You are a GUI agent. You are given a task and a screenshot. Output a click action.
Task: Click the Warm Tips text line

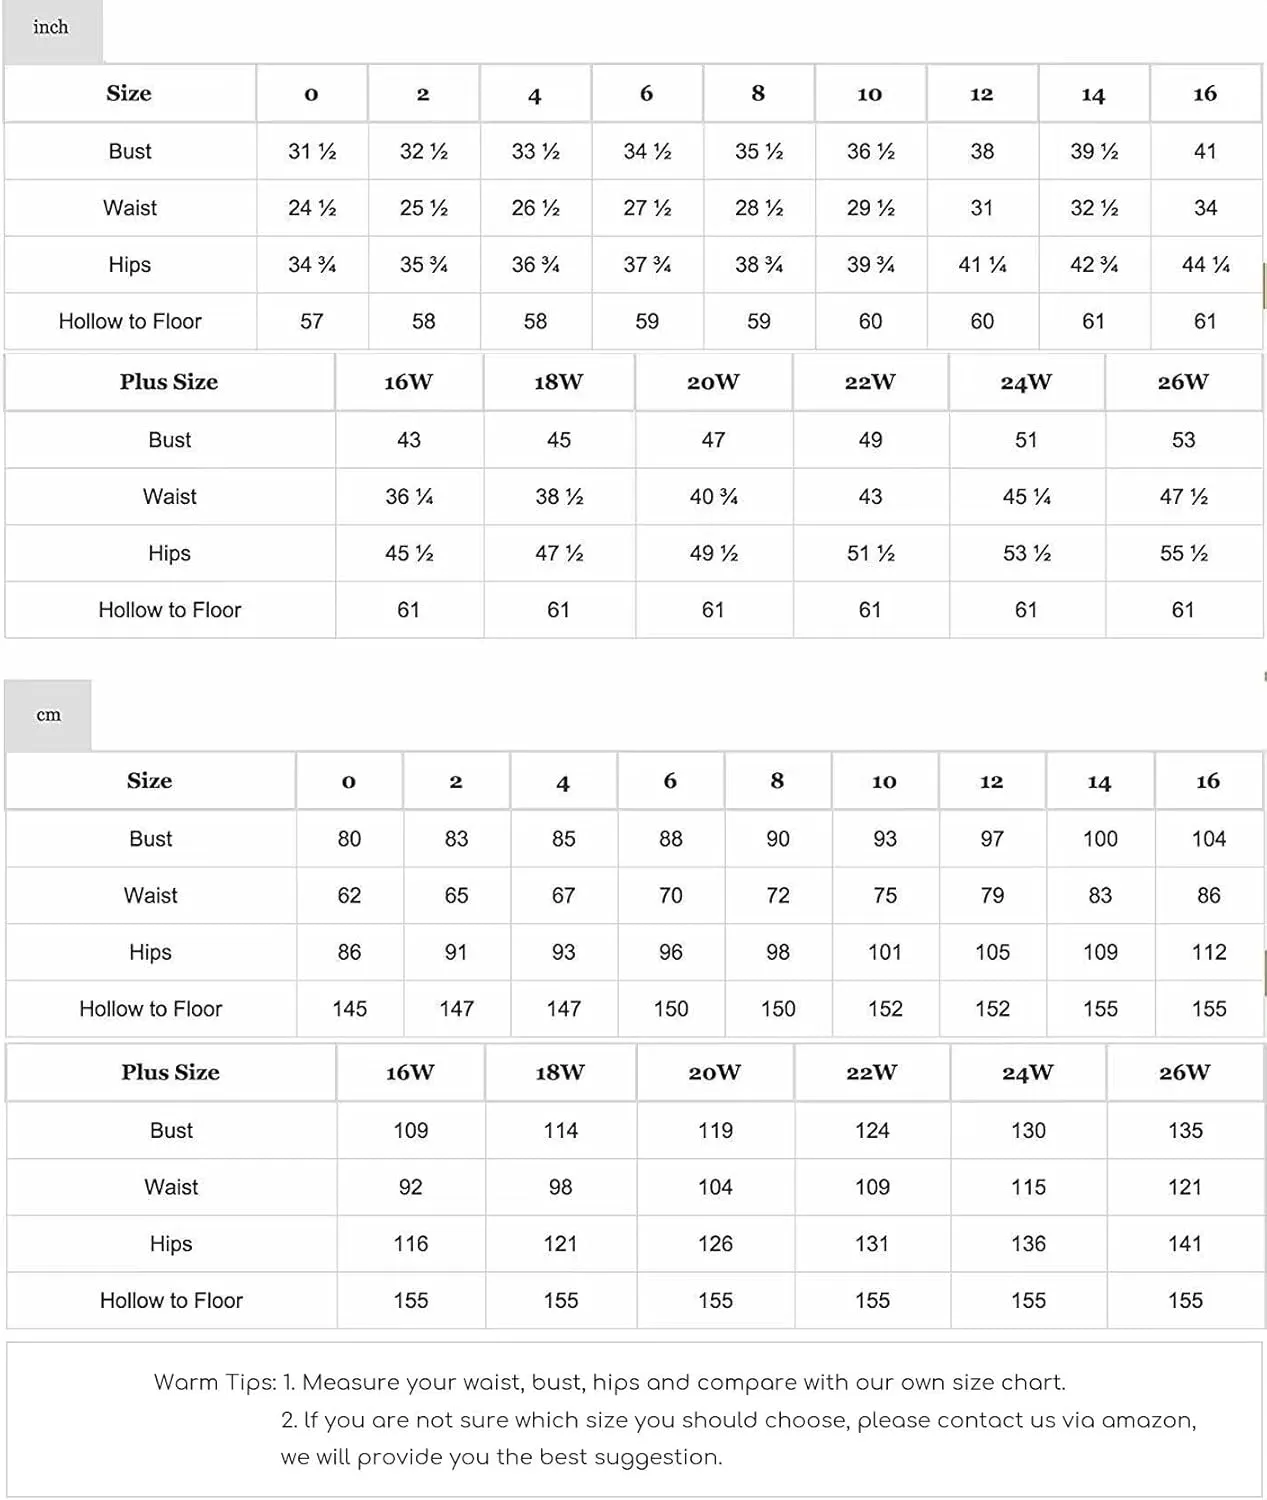[x=610, y=1383]
